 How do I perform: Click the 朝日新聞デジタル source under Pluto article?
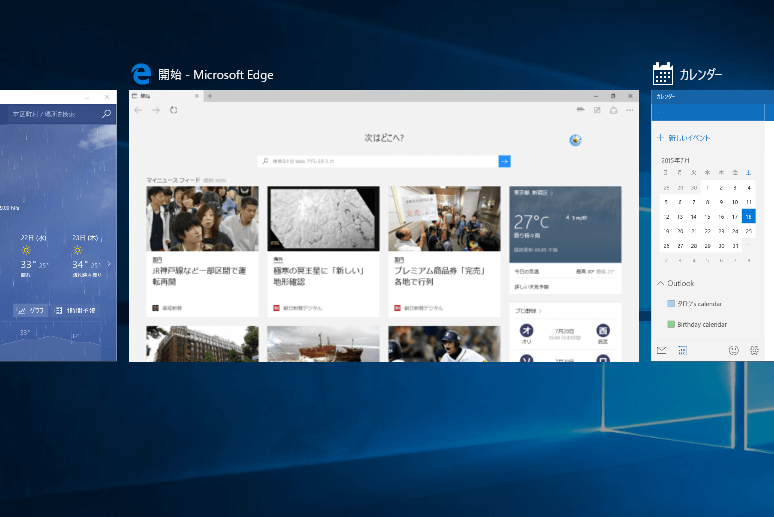point(303,308)
